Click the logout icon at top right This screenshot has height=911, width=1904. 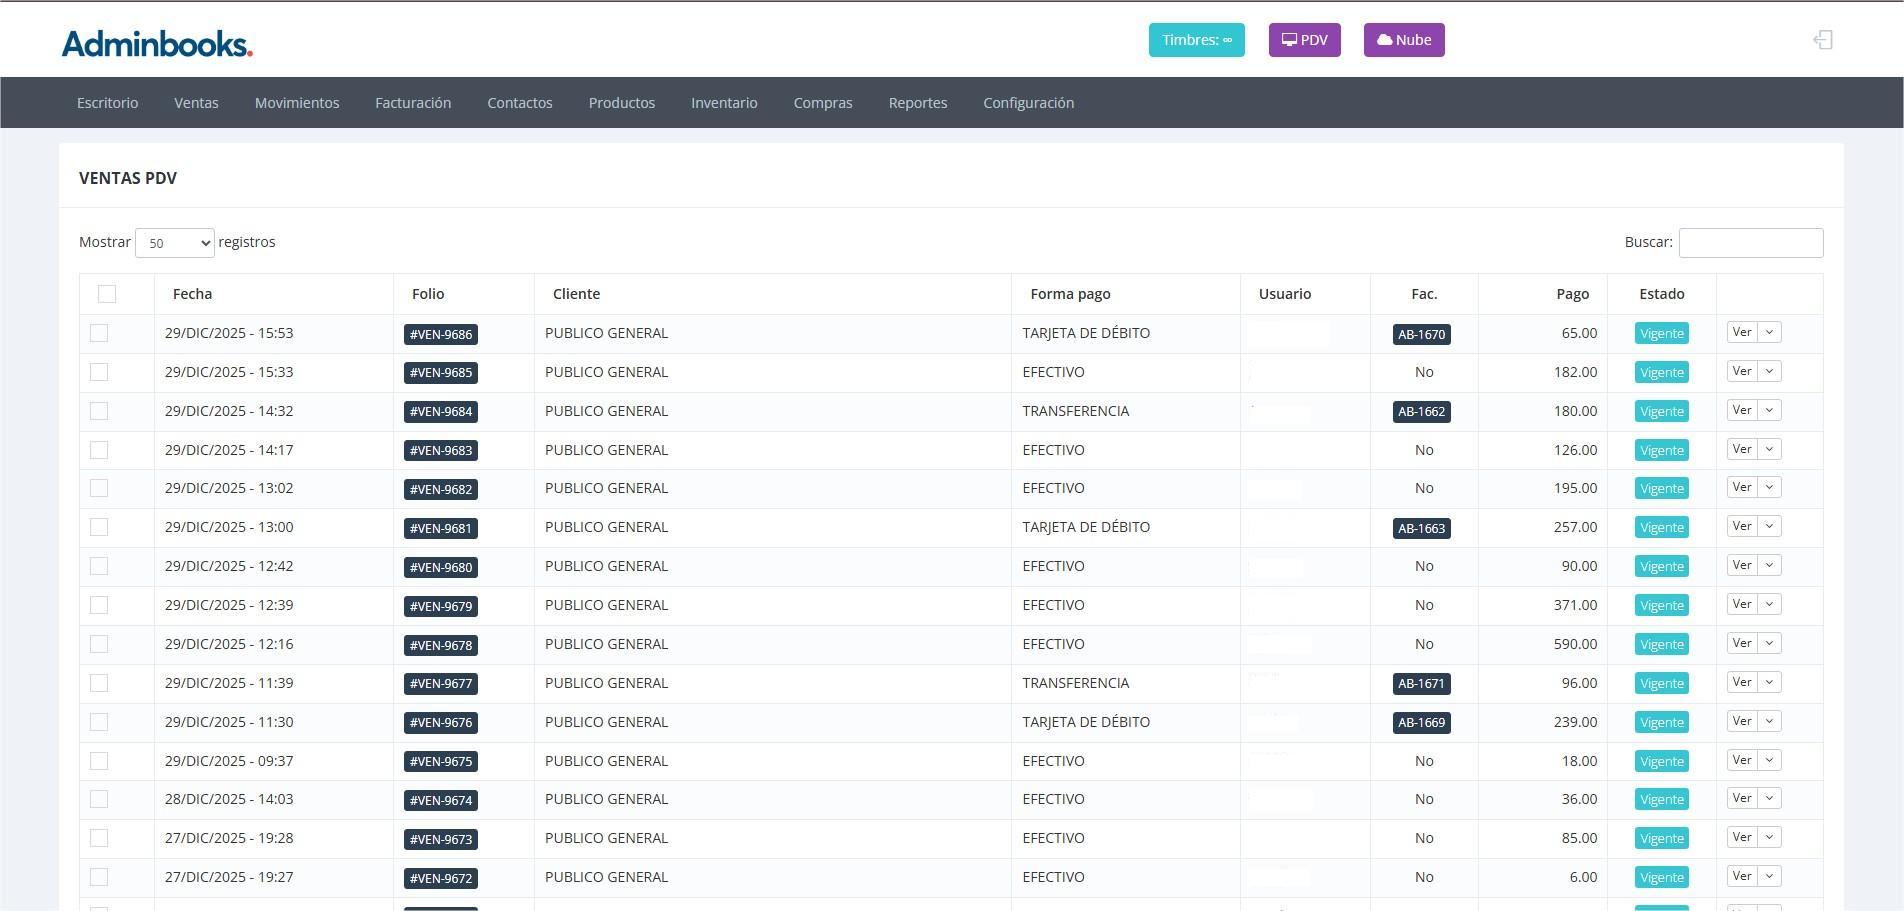(x=1822, y=40)
